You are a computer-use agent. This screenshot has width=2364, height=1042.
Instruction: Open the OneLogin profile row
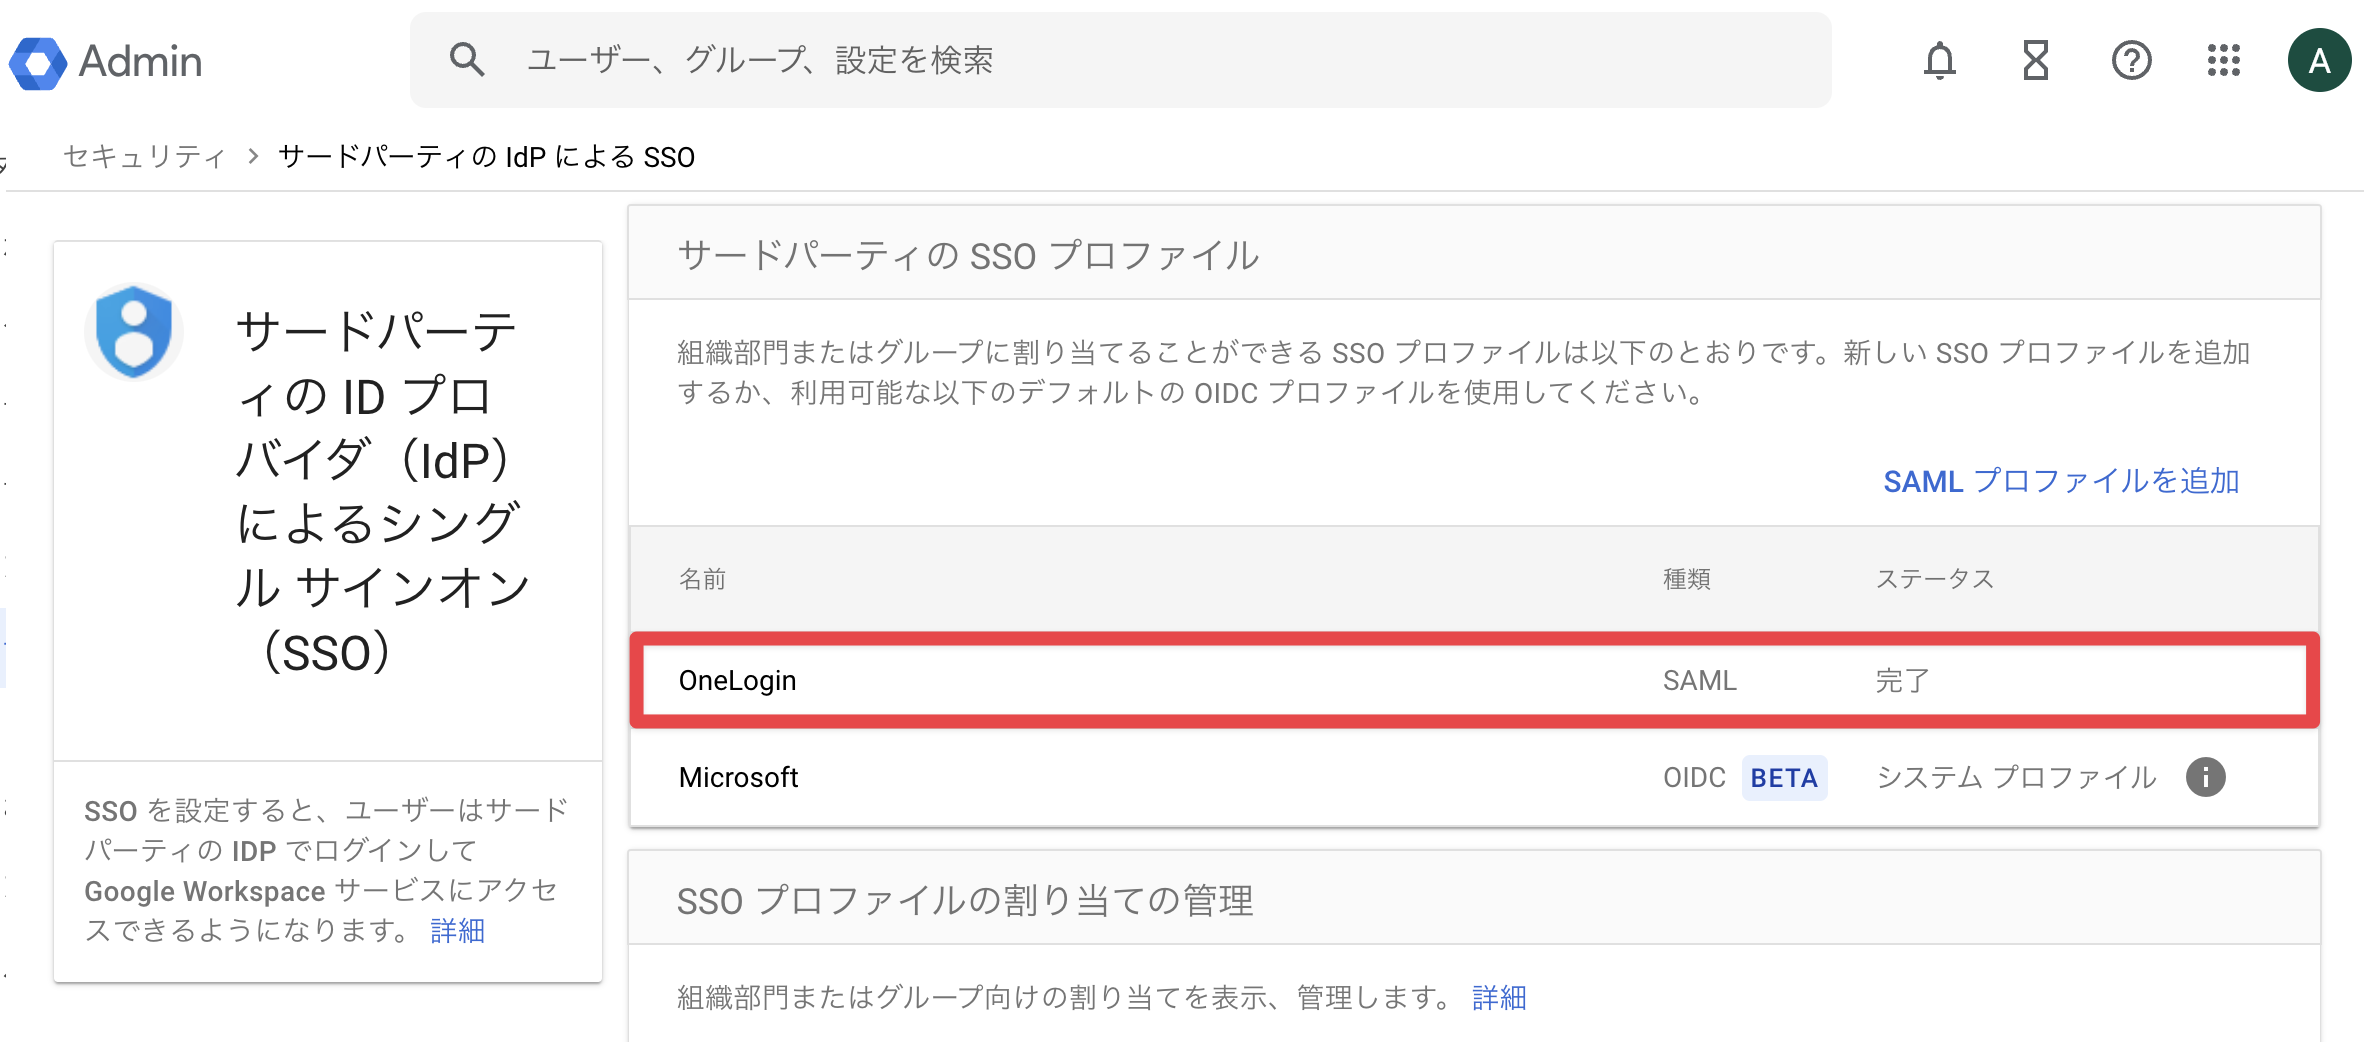pos(1474,680)
